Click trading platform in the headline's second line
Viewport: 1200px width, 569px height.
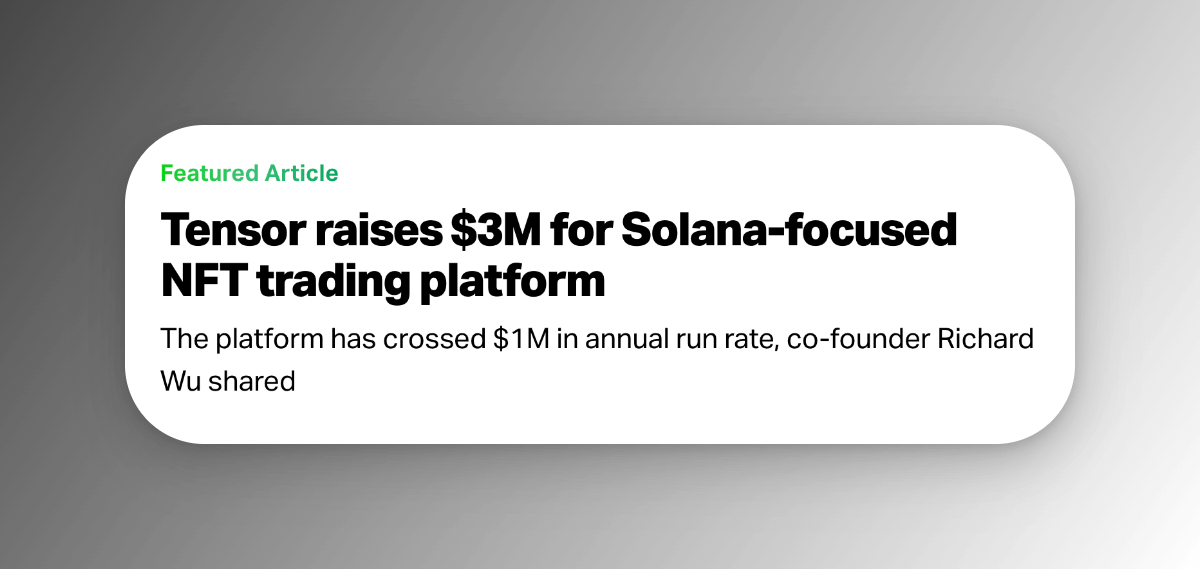[x=431, y=282]
